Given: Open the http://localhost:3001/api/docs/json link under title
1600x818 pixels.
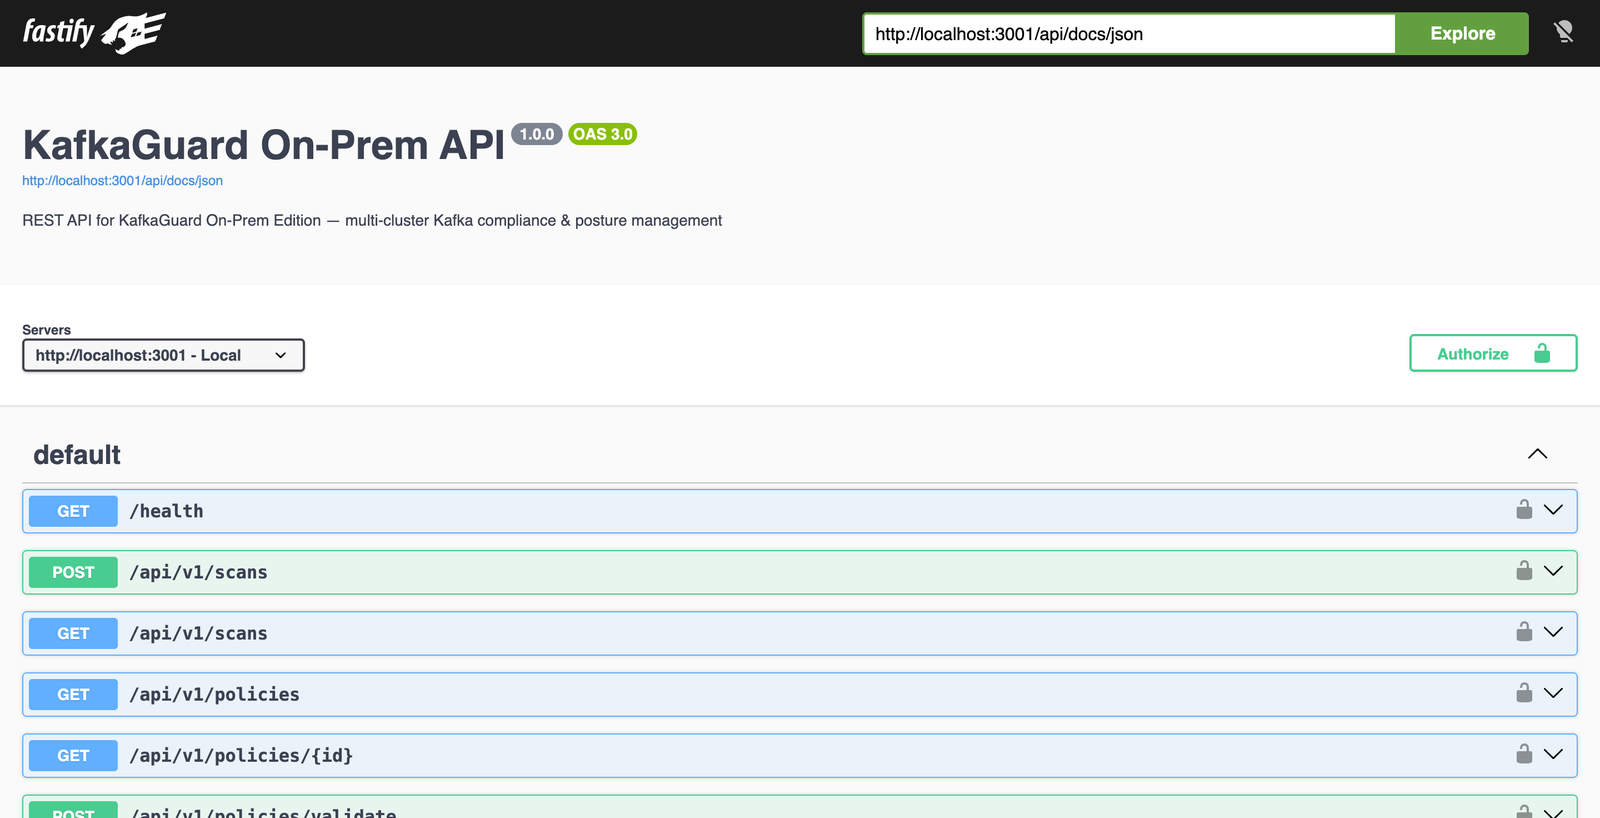Looking at the screenshot, I should (x=122, y=181).
